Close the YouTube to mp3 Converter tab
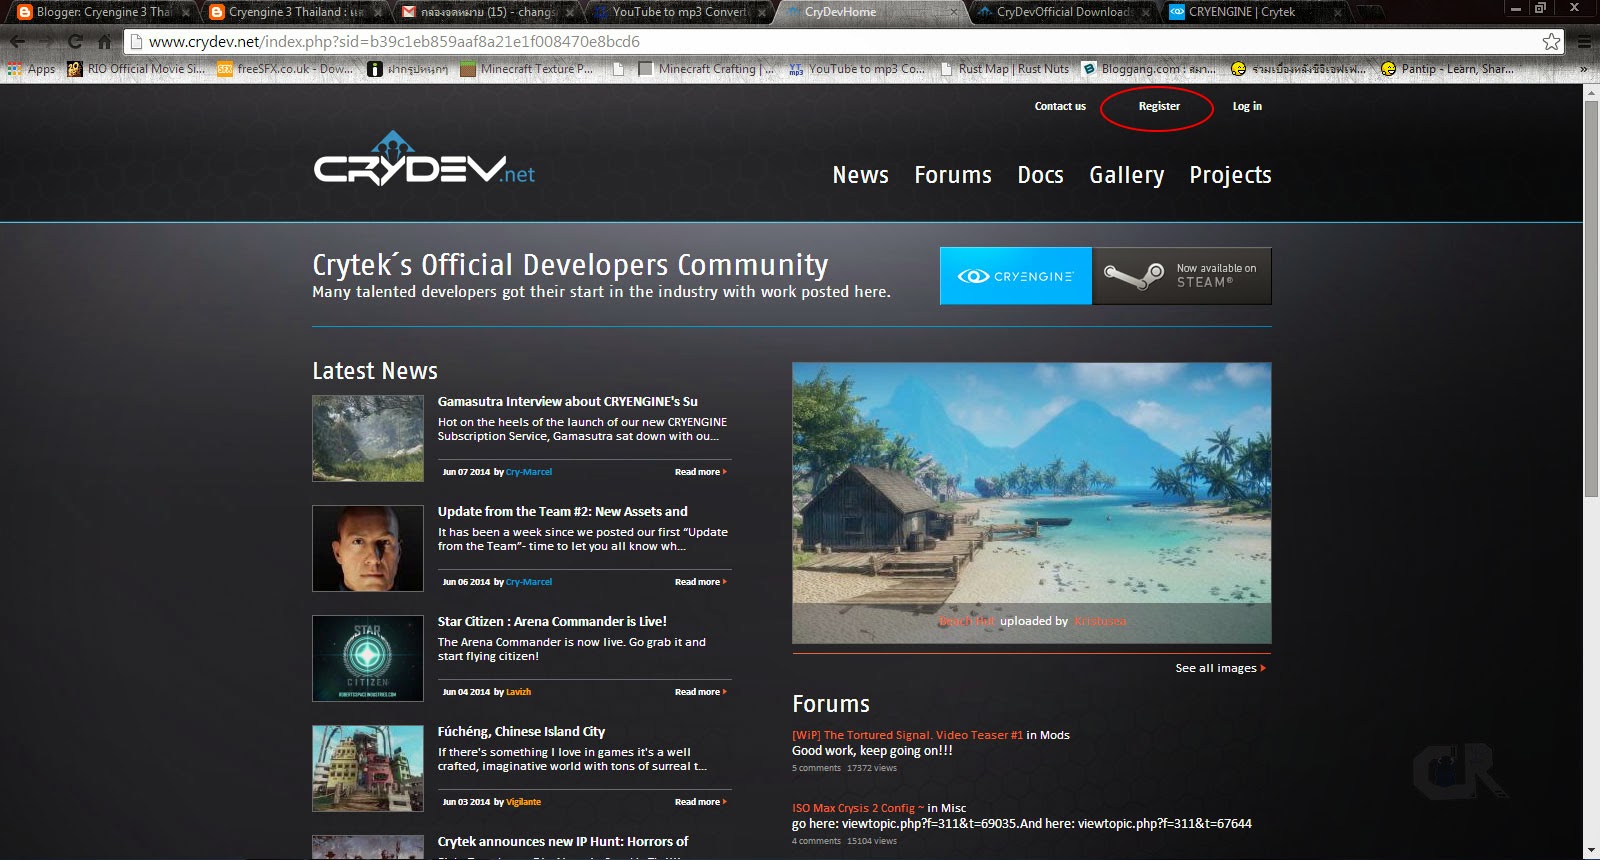This screenshot has height=860, width=1600. [x=762, y=12]
